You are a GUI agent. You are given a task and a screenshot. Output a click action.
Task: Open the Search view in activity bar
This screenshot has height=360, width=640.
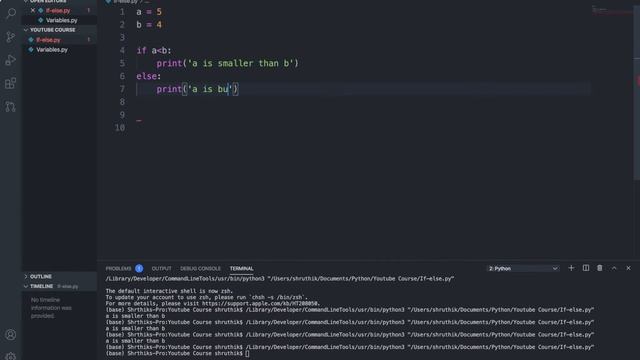pyautogui.click(x=11, y=13)
